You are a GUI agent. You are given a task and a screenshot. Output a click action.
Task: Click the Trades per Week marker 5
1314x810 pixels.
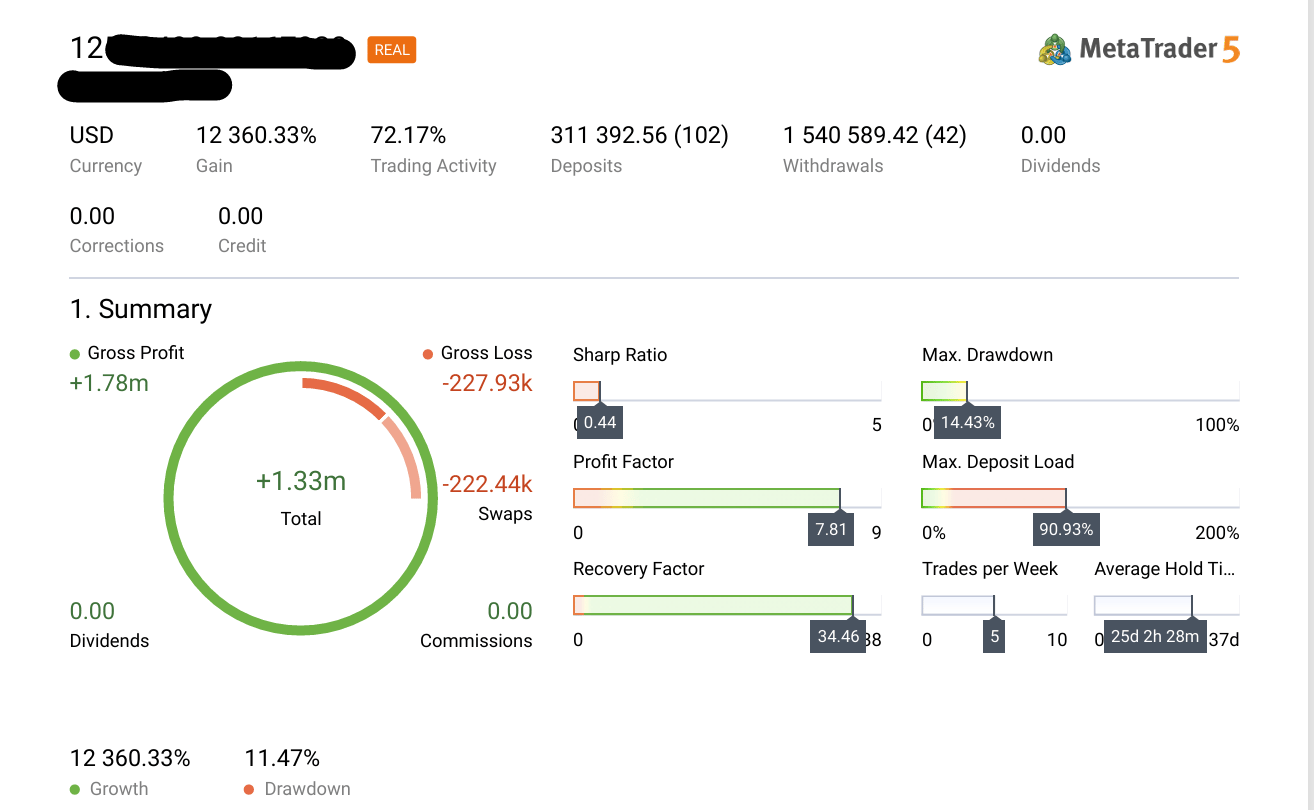point(994,637)
